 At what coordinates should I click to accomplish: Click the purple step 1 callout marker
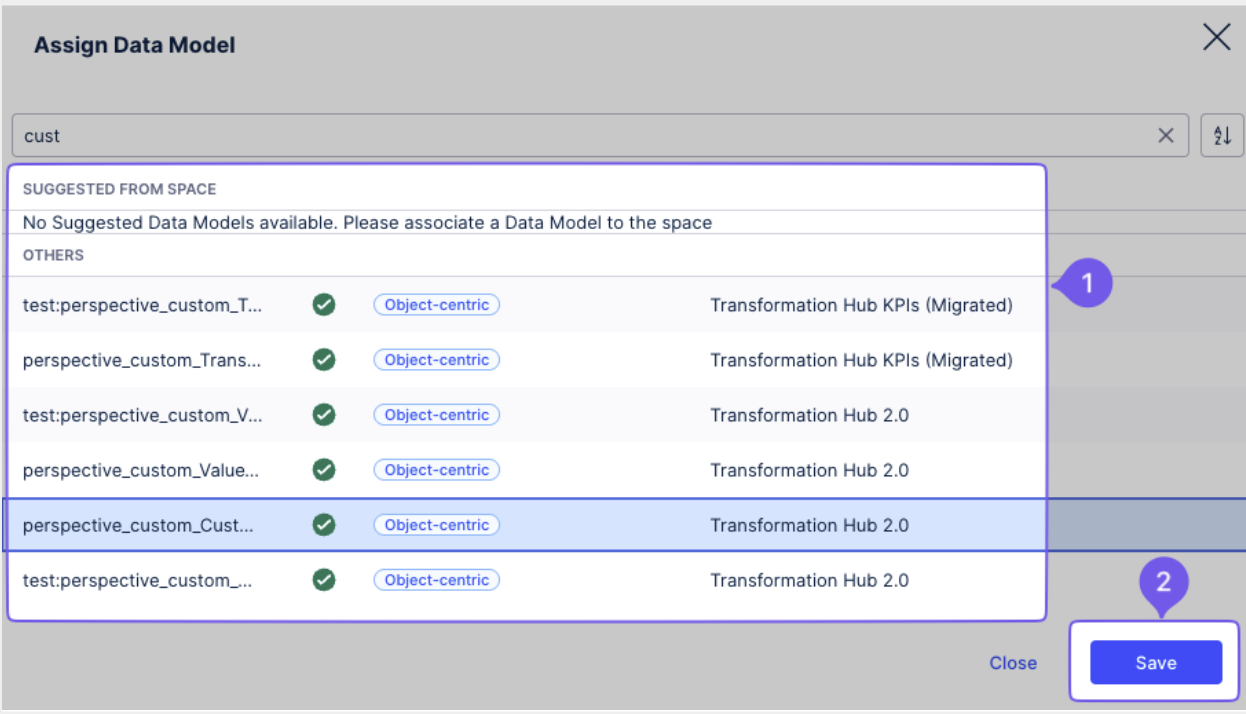[1088, 284]
